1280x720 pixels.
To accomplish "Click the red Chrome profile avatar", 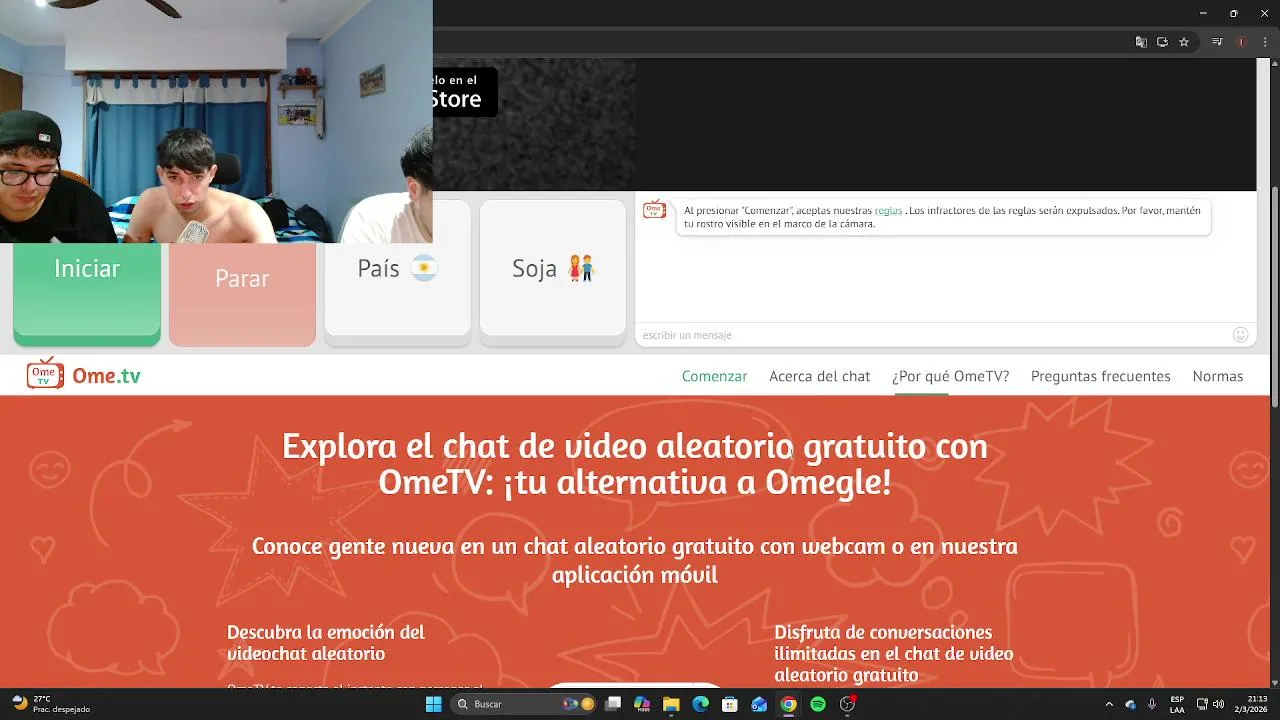I will tap(1241, 42).
